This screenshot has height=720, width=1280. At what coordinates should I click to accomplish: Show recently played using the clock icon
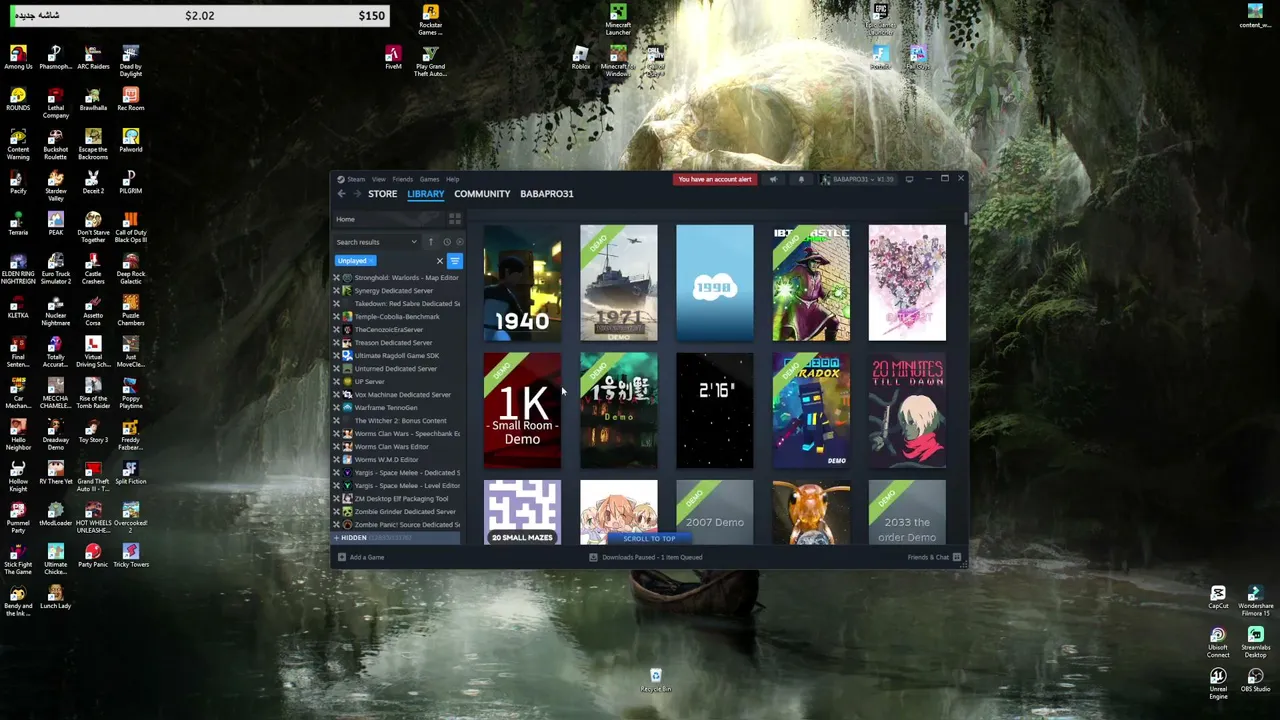446,242
